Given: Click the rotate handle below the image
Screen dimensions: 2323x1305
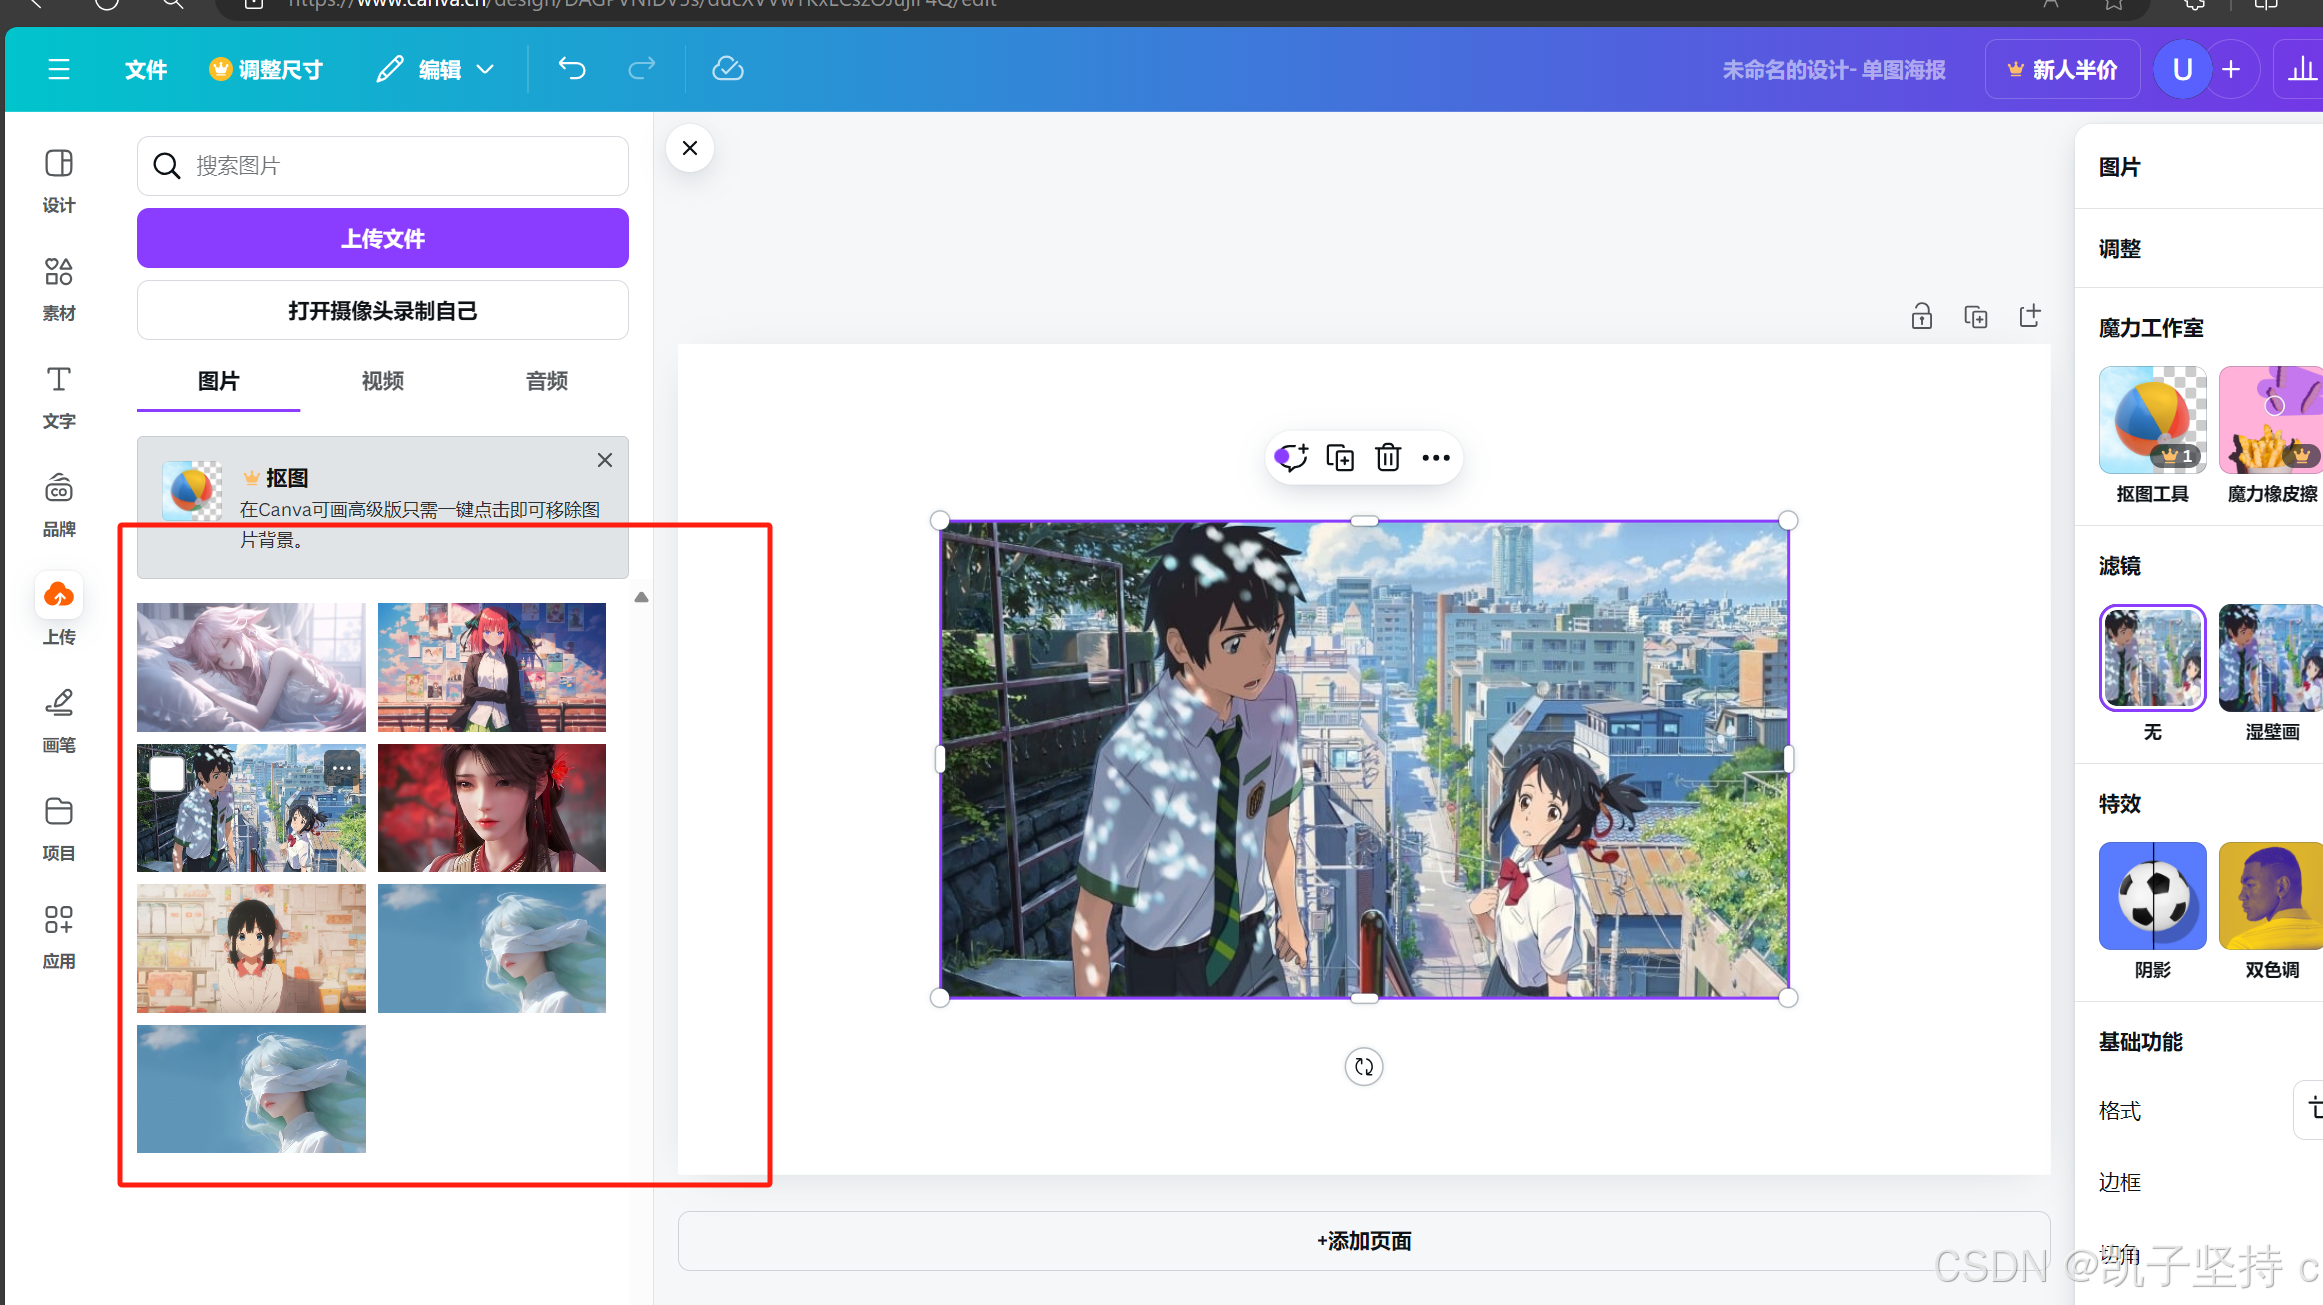Looking at the screenshot, I should tap(1363, 1067).
